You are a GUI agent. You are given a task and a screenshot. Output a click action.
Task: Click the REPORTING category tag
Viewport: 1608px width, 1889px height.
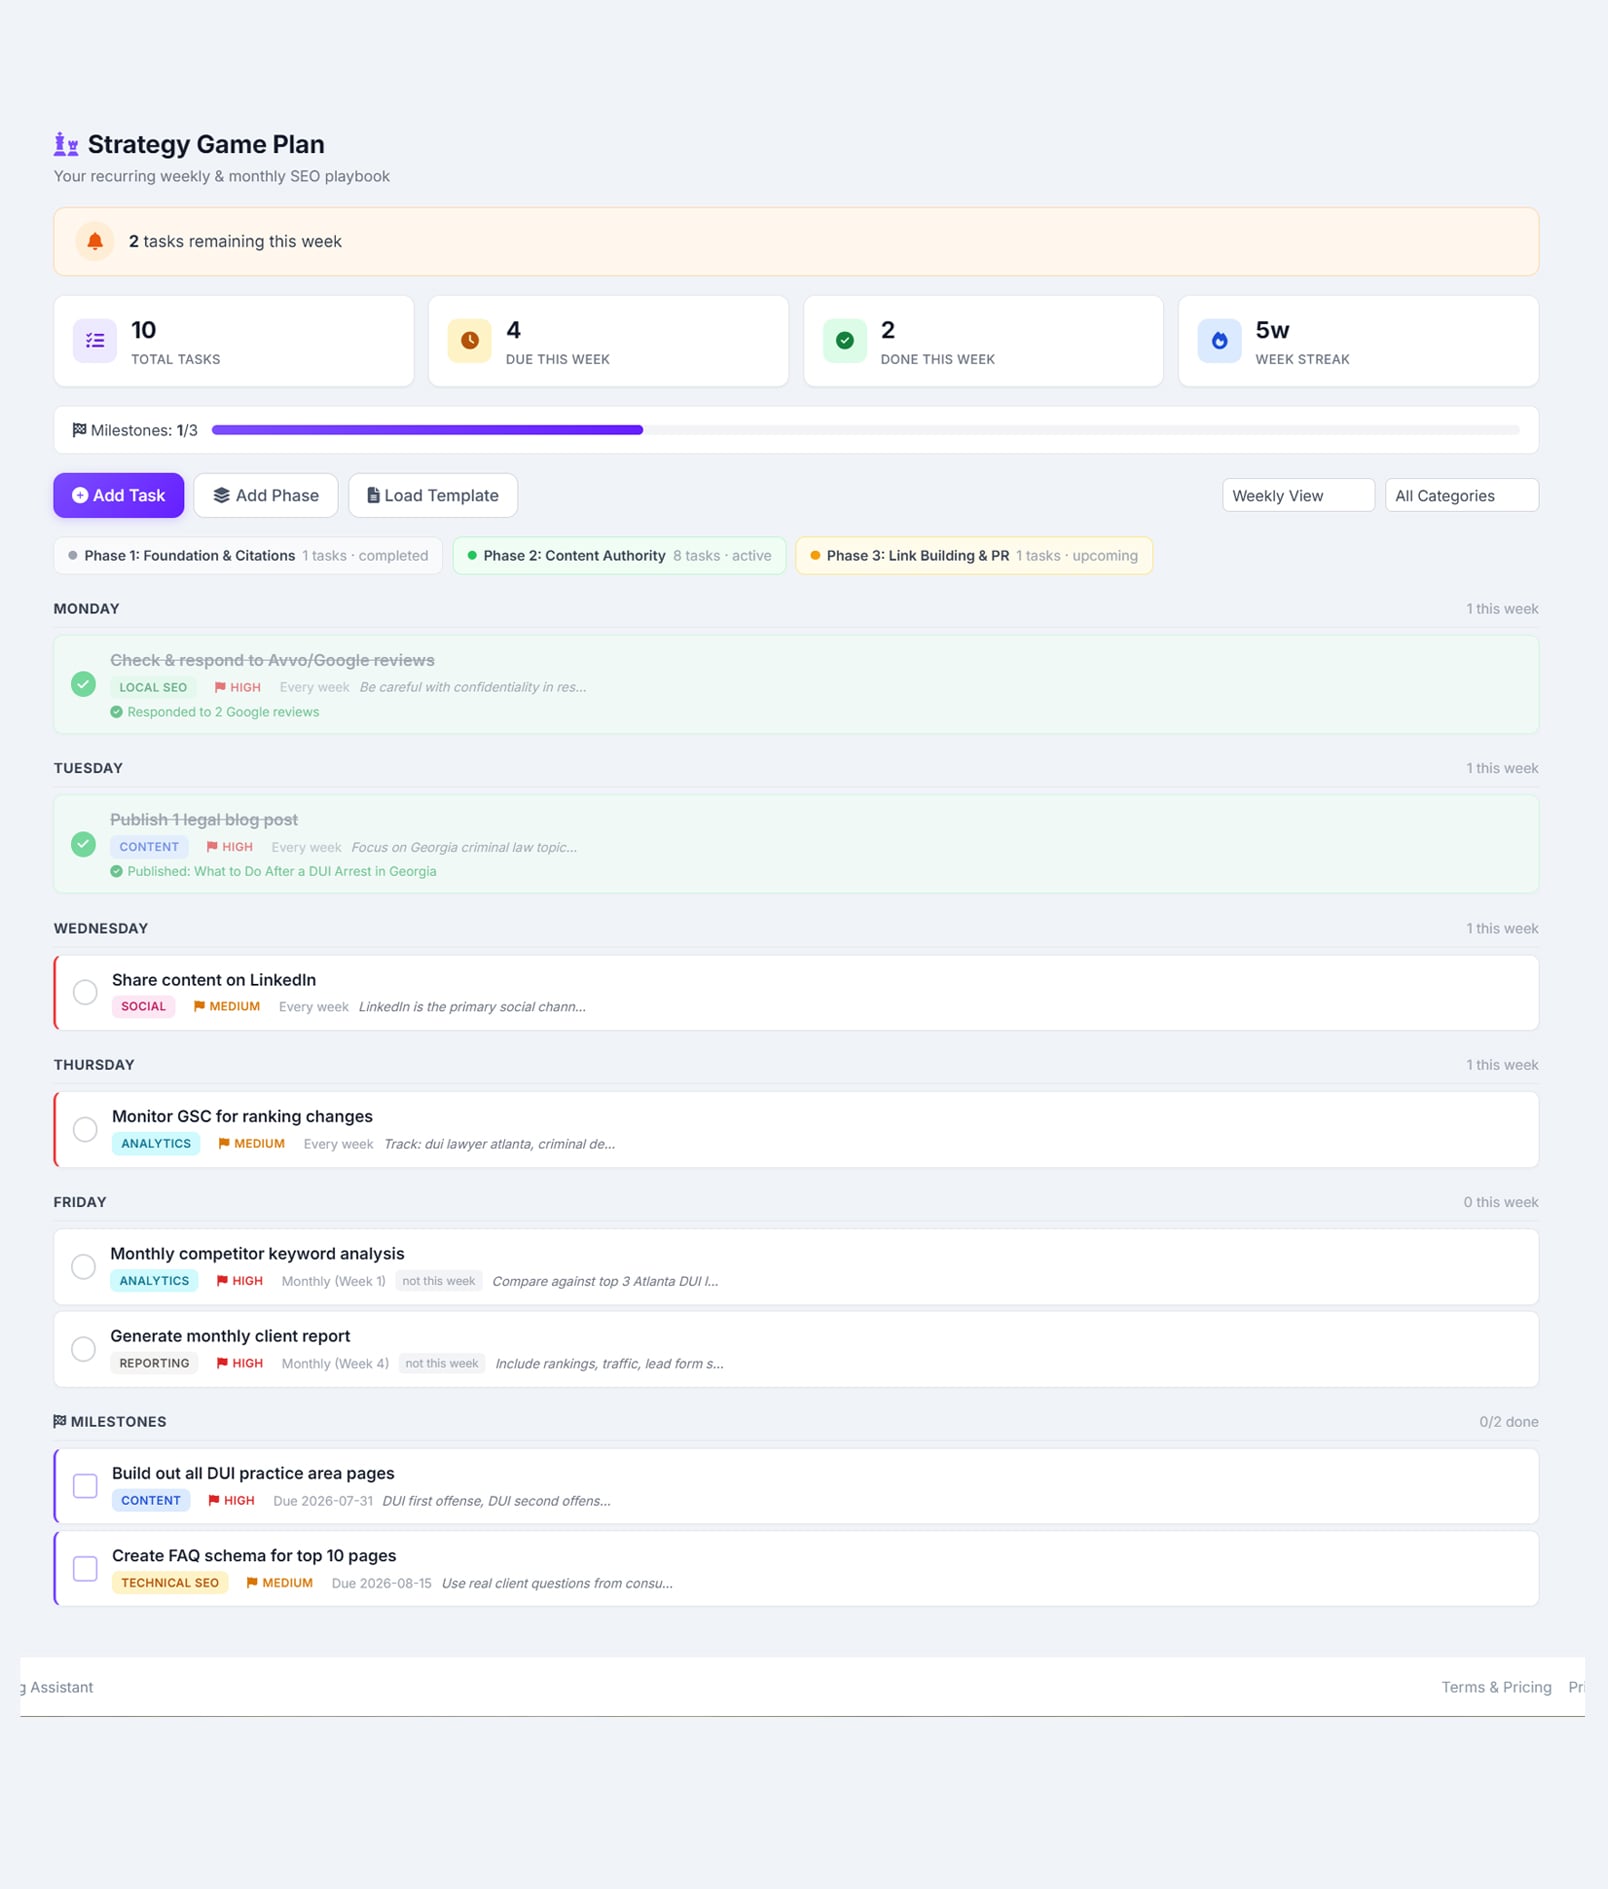[x=154, y=1363]
